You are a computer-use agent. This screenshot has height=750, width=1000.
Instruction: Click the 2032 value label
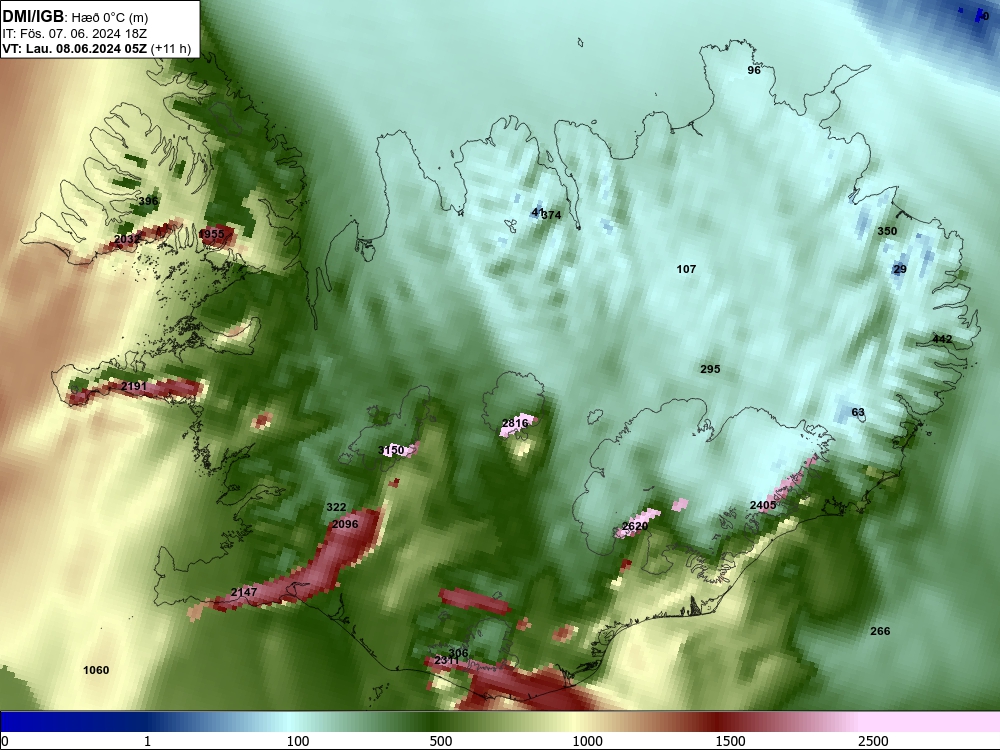tap(127, 239)
